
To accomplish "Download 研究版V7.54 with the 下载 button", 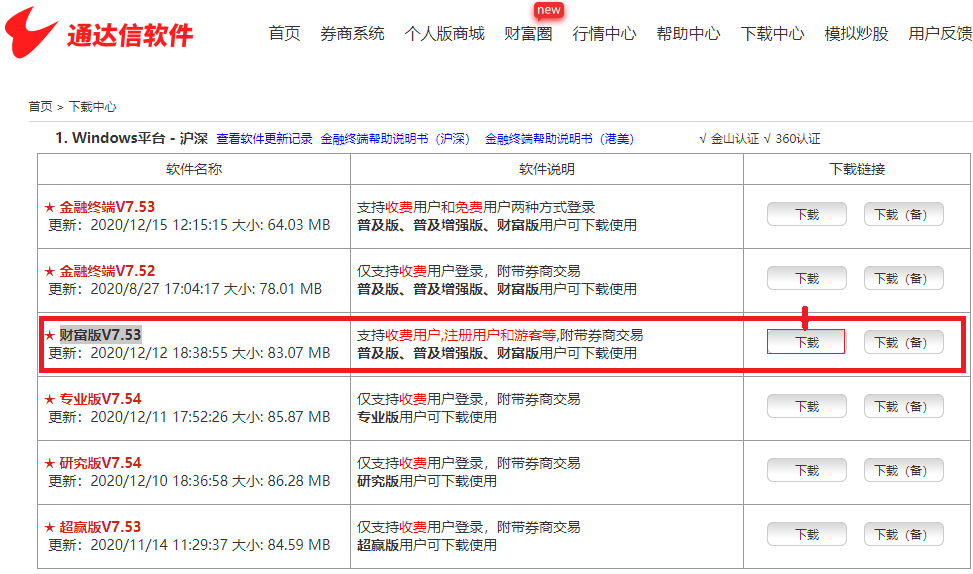I will pos(807,470).
